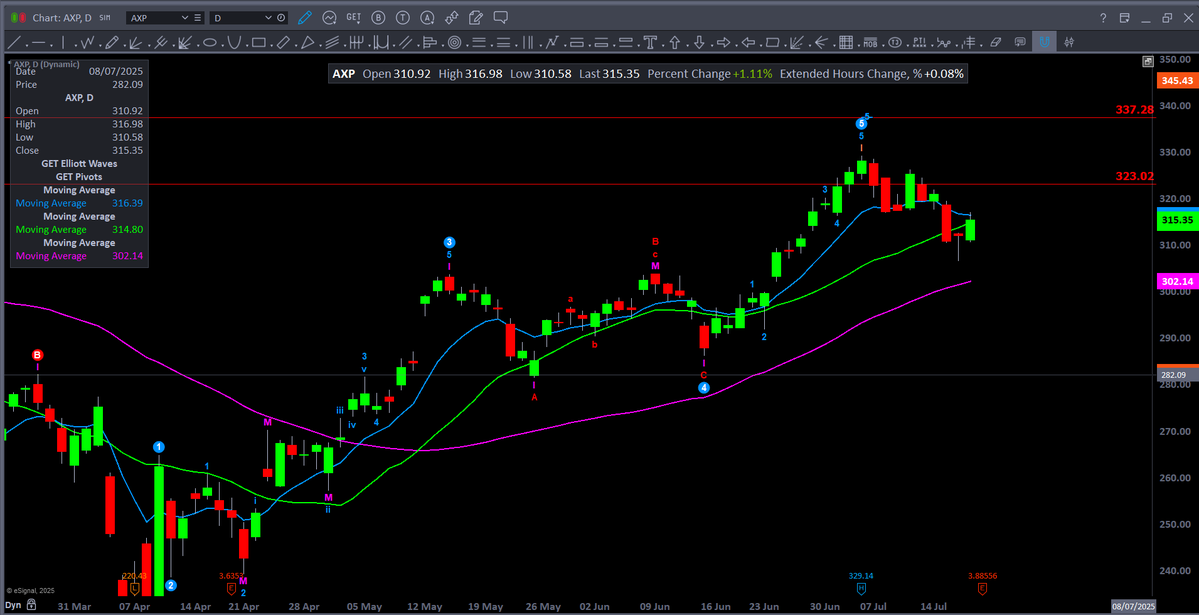
Task: Click the 323.02 red price level label
Action: (x=1135, y=176)
